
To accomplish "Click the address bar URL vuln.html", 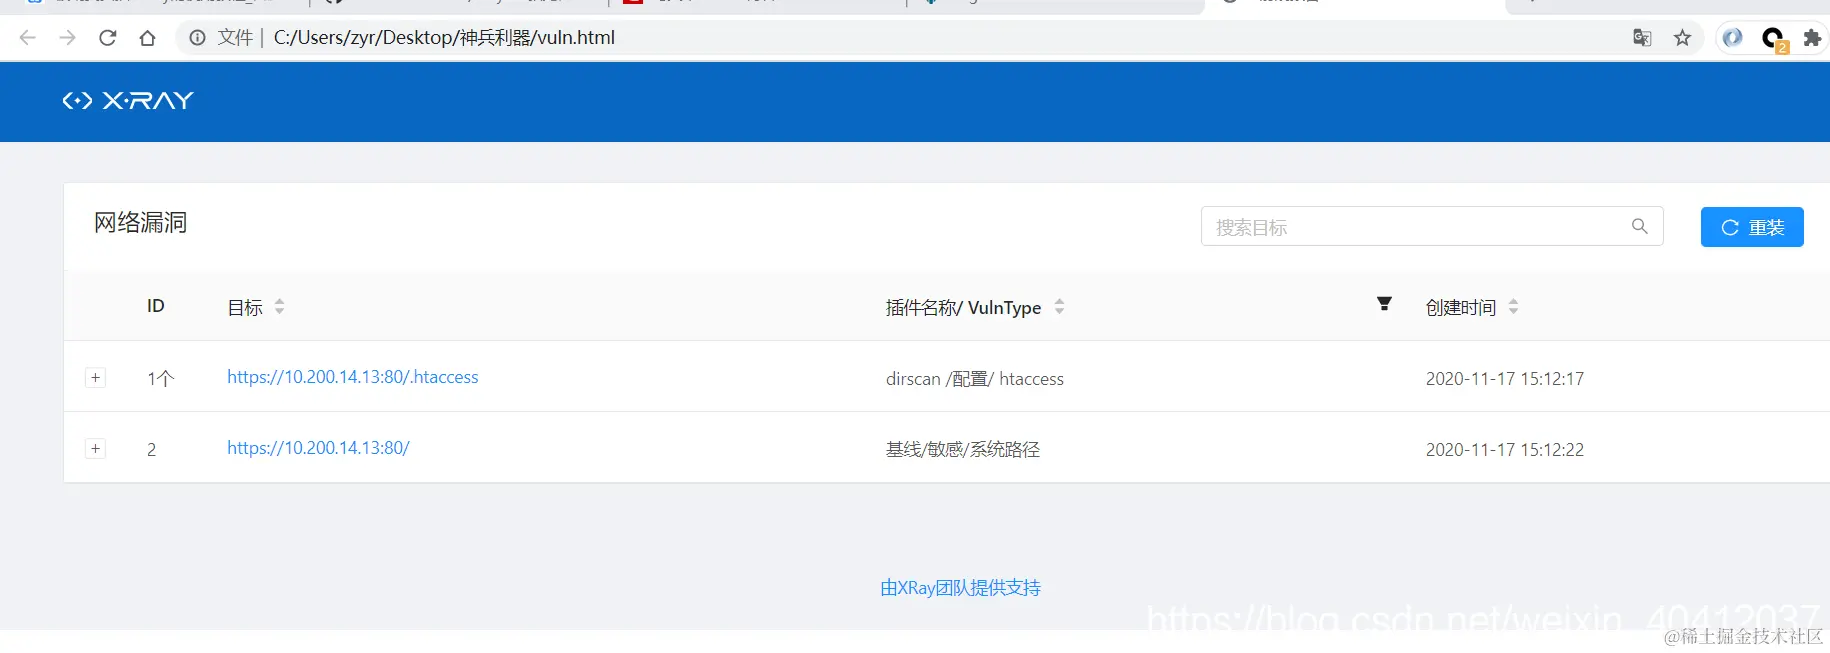I will click(444, 38).
